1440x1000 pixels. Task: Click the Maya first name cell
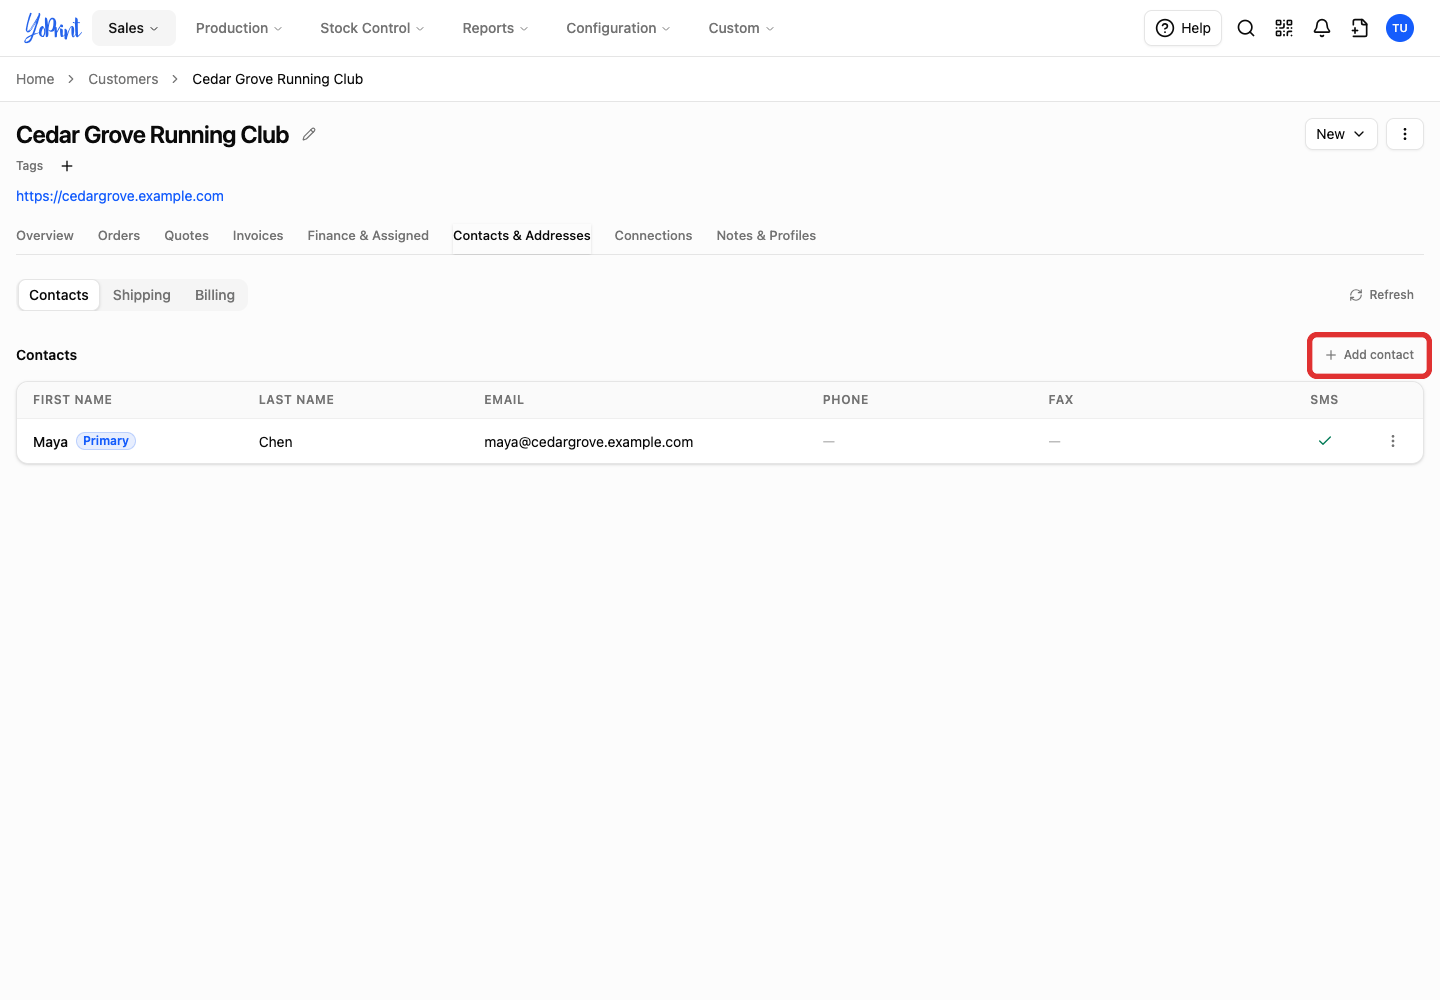50,442
